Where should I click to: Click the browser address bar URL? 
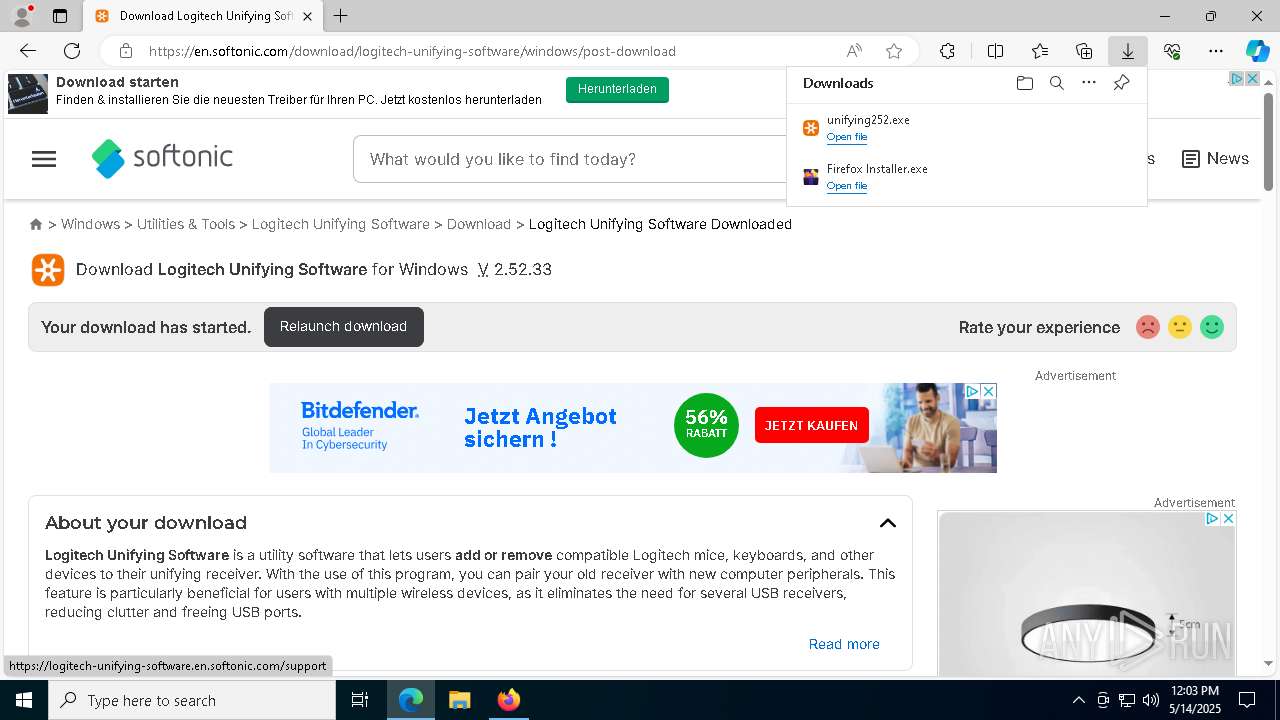[412, 51]
